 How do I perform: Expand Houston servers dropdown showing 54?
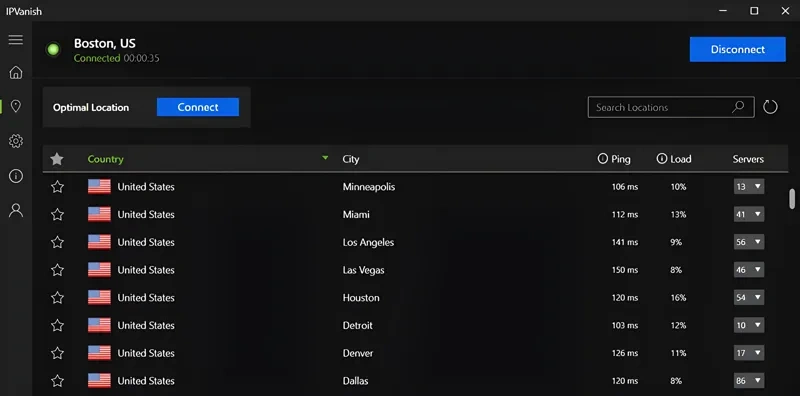[748, 298]
